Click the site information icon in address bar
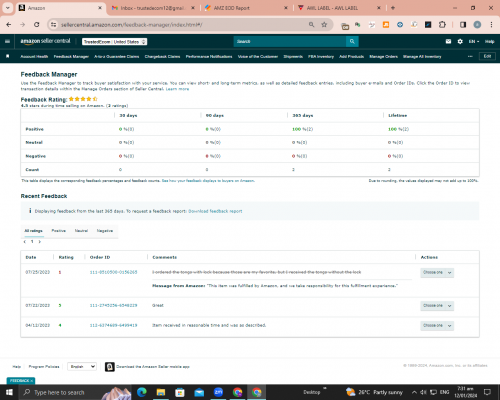 [53, 25]
